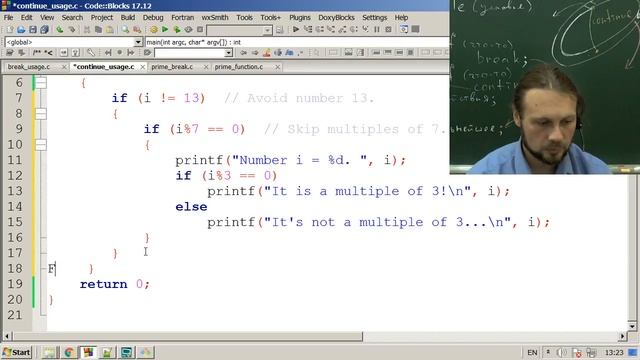This screenshot has height=360, width=640.
Task: Collapse the code fold at line 8
Action: point(41,114)
